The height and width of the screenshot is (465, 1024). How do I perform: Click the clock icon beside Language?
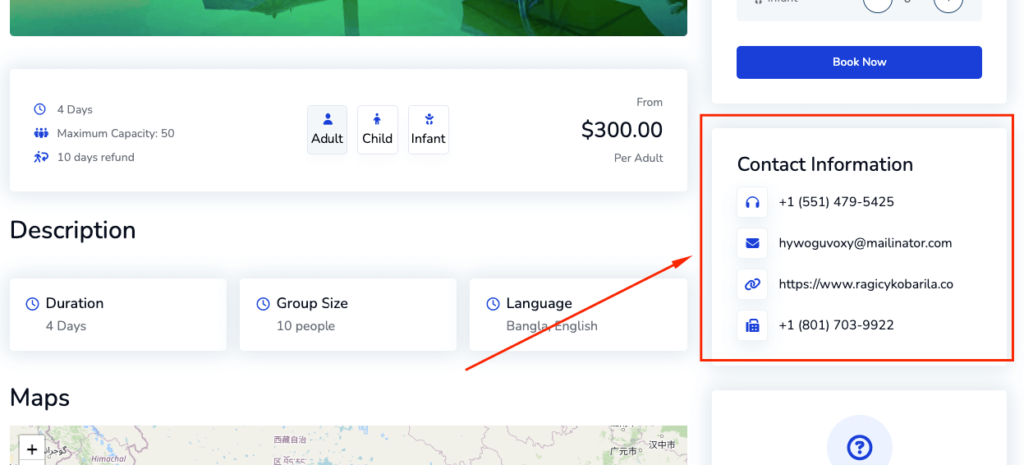(493, 304)
